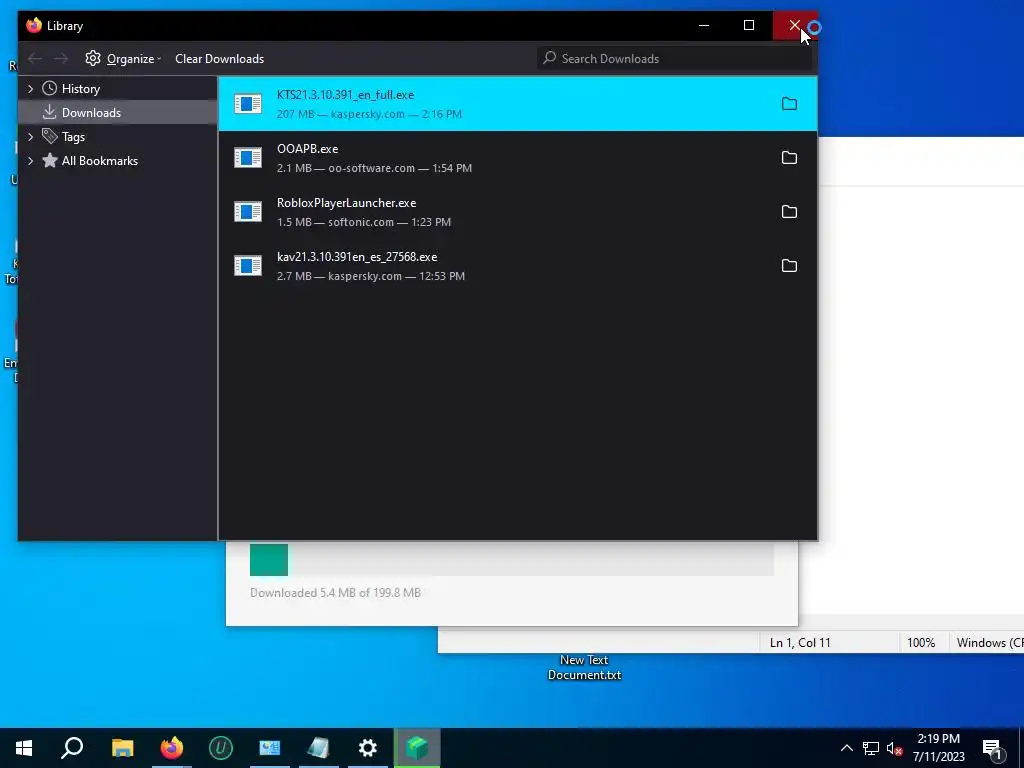Screen dimensions: 1024x768
Task: Click the file icon of OOAPB.exe
Action: click(x=248, y=158)
